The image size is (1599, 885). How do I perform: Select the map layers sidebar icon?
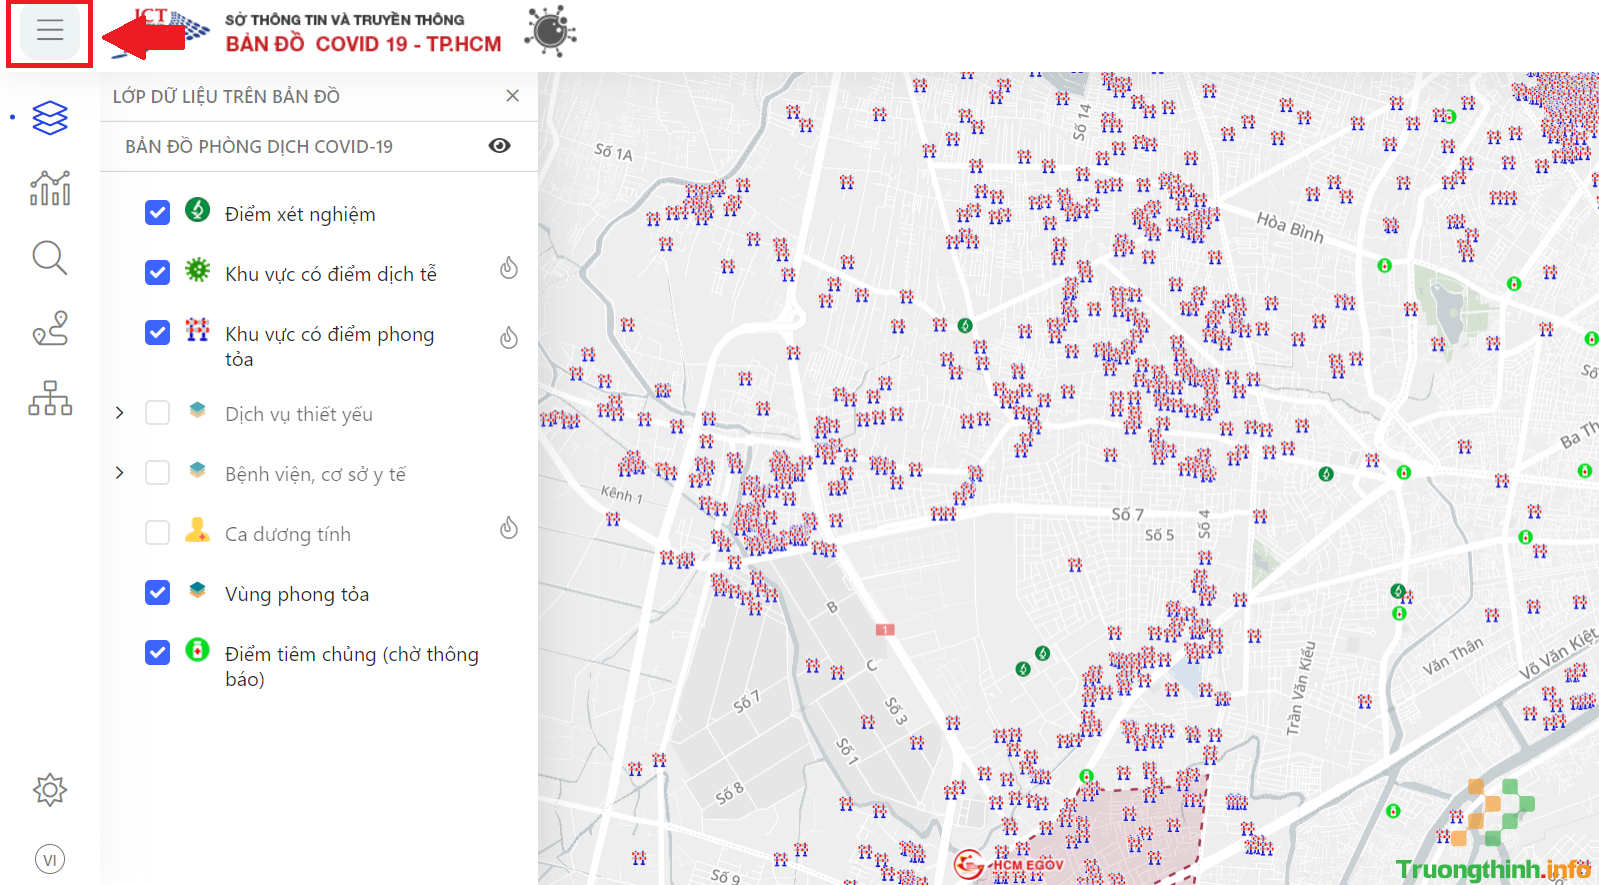(x=50, y=118)
